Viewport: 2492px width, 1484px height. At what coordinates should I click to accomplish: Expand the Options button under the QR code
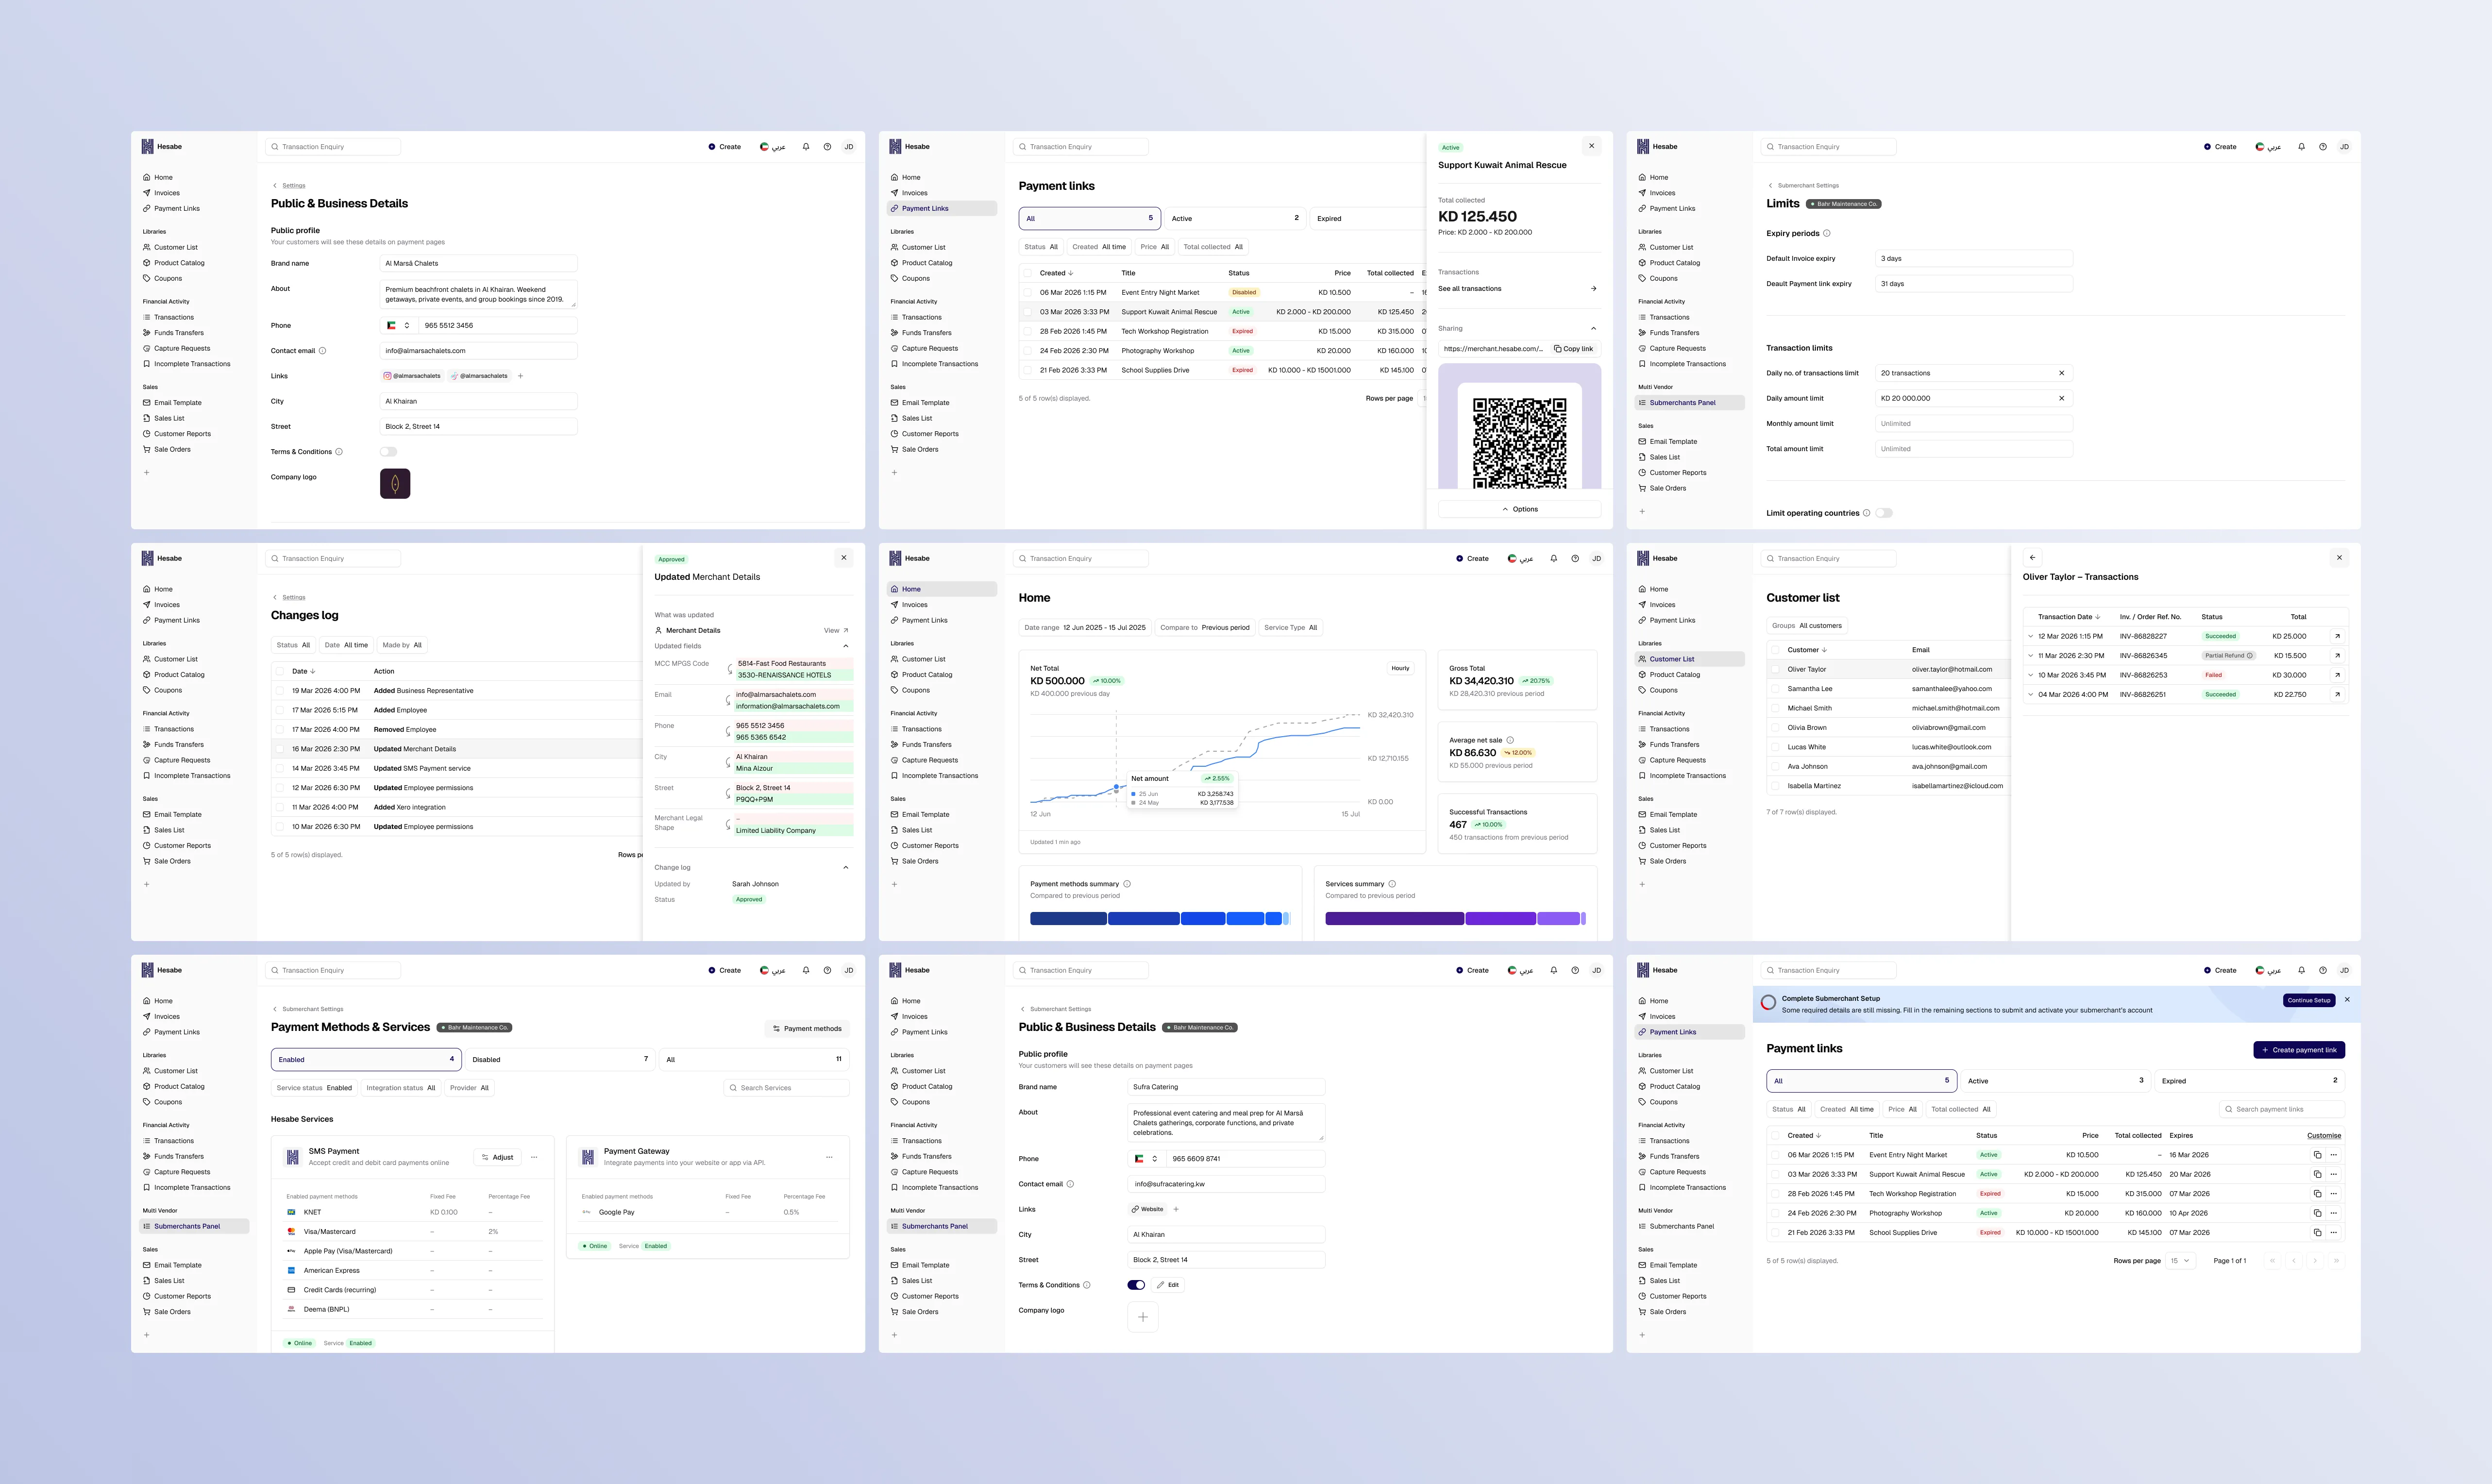pyautogui.click(x=1519, y=509)
